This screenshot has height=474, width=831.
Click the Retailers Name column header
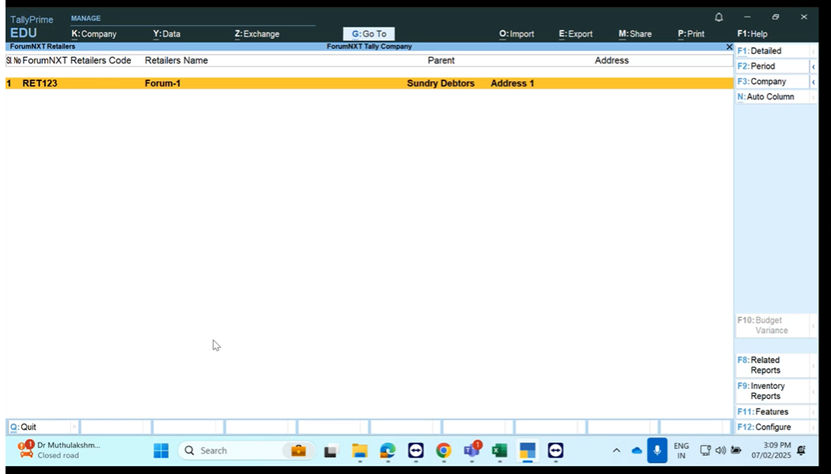tap(176, 60)
